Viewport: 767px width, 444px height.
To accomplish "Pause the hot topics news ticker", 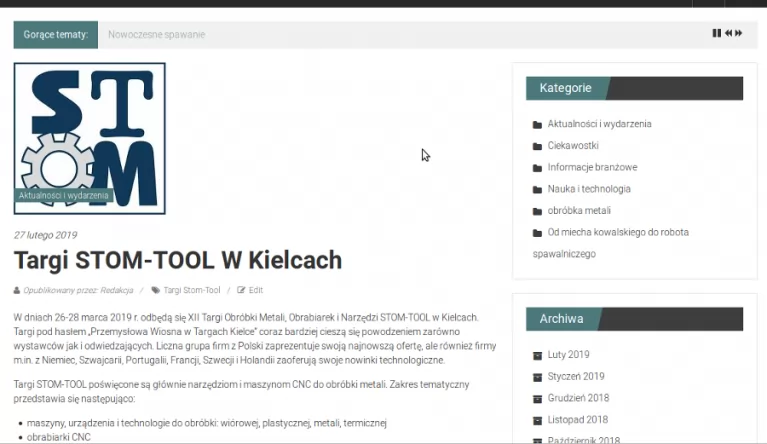I will (717, 33).
